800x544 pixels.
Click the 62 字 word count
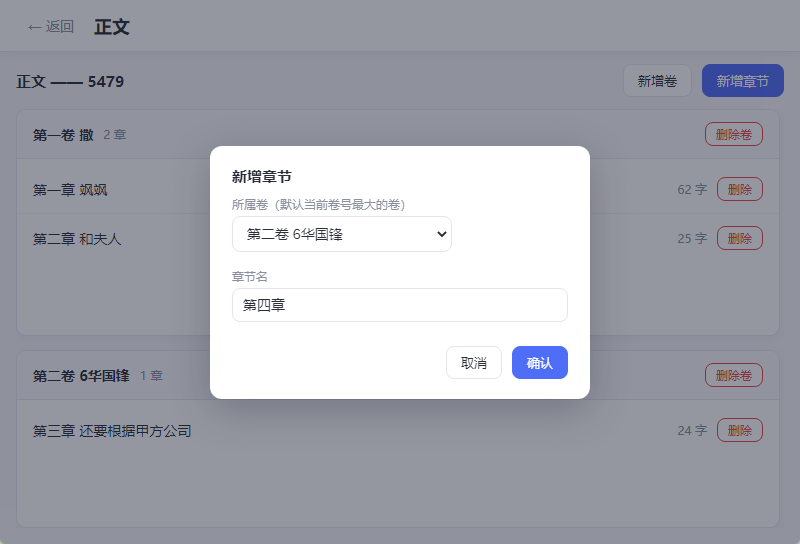click(x=692, y=189)
